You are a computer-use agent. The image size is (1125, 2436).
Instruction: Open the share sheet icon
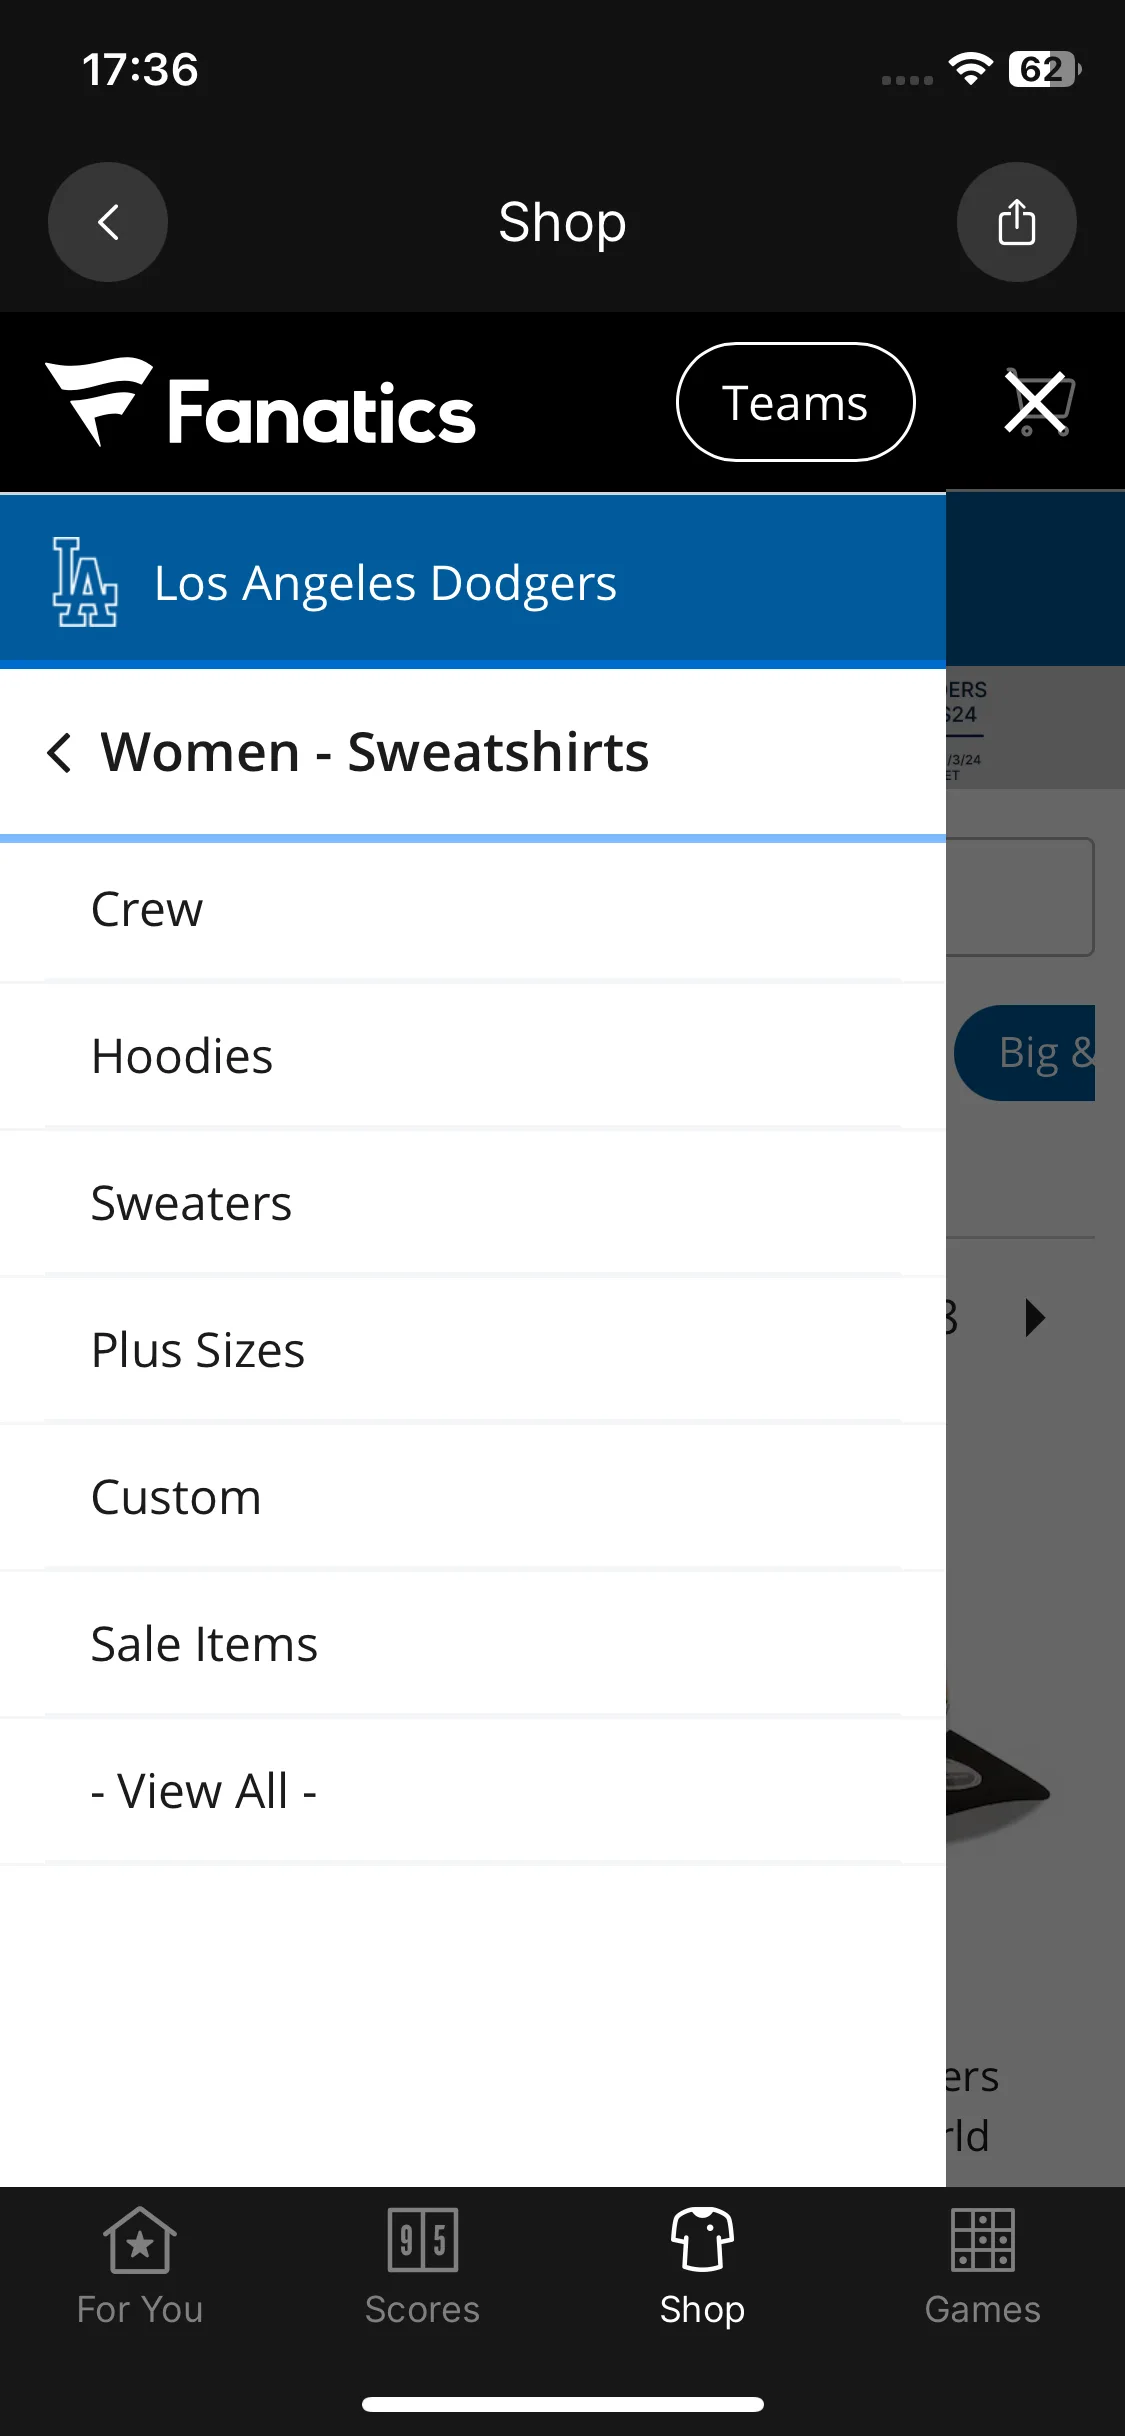point(1016,222)
